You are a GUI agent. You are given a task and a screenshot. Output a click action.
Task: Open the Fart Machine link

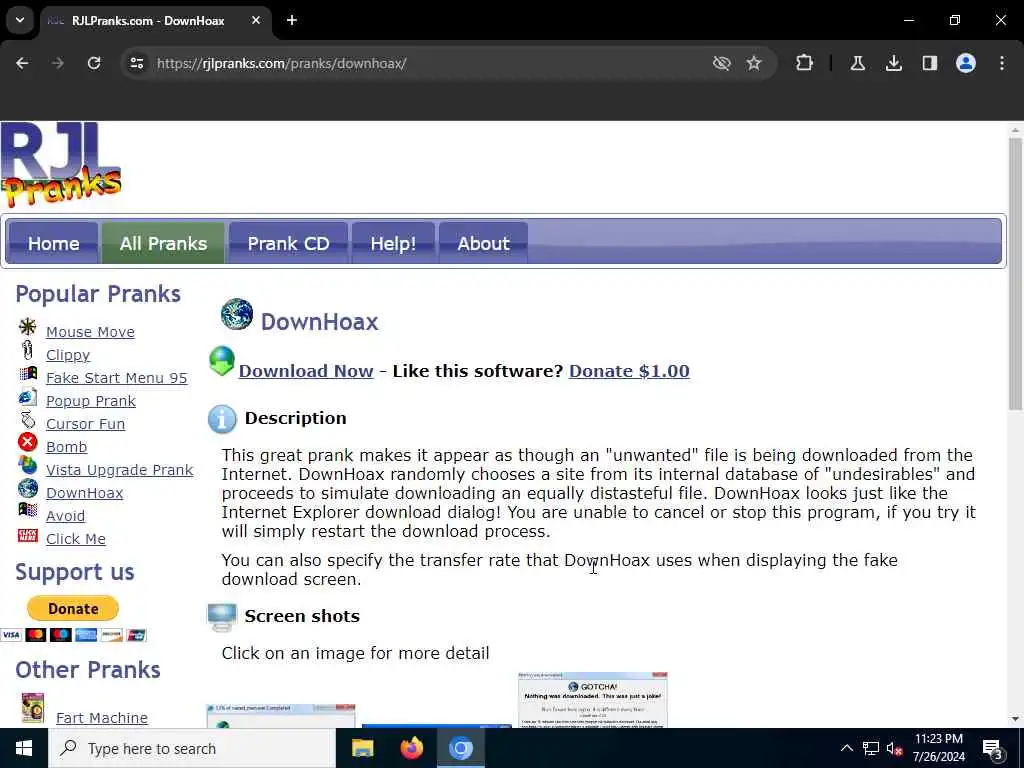coord(102,718)
